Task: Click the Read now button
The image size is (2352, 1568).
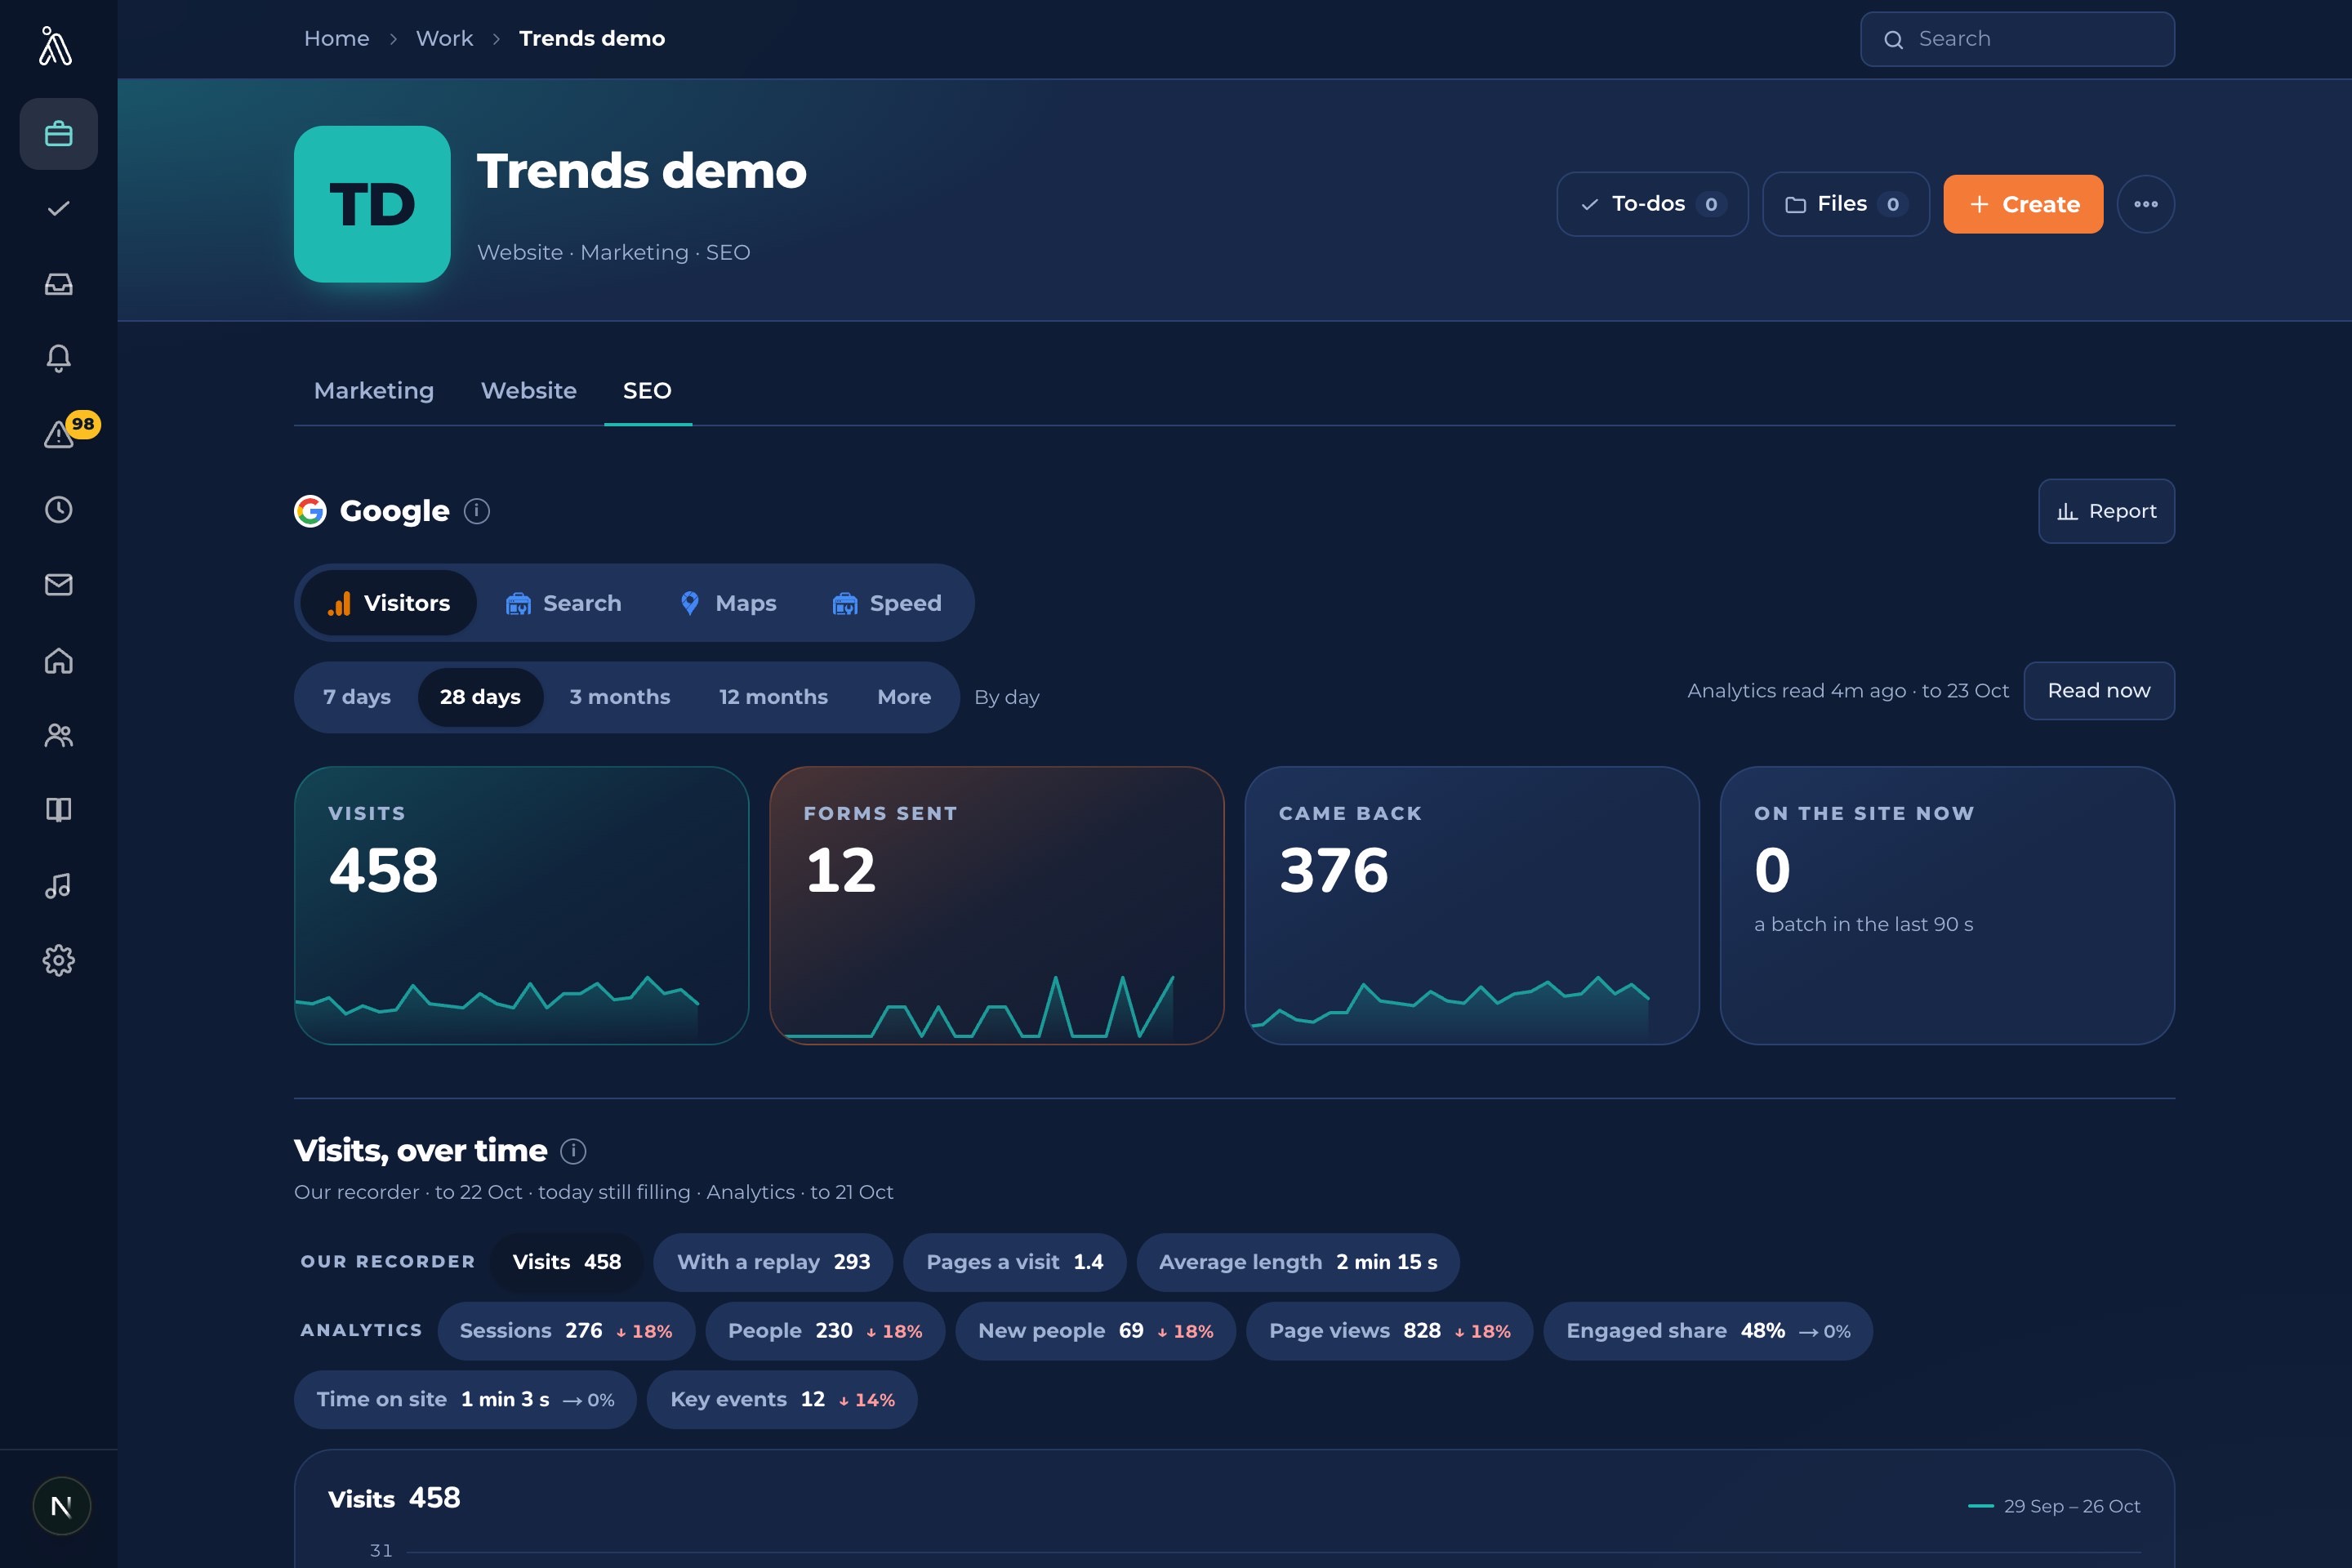Action: 2099,691
